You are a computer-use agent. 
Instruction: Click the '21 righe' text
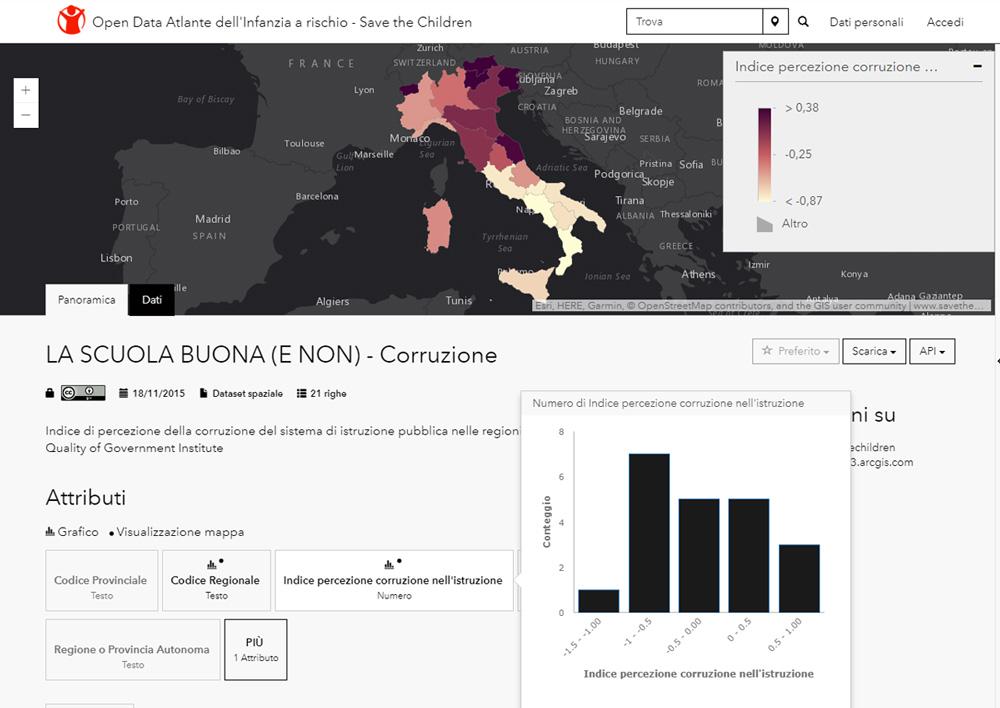click(328, 394)
